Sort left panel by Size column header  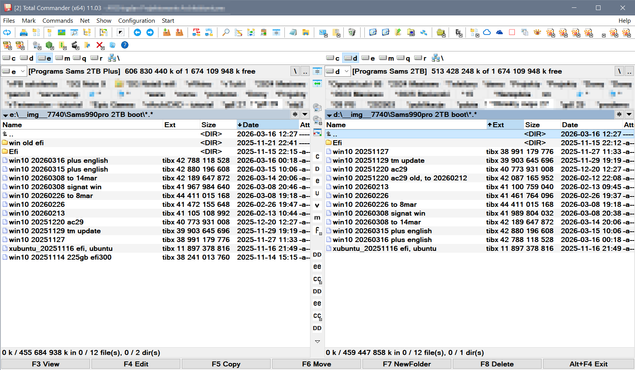tap(218, 125)
